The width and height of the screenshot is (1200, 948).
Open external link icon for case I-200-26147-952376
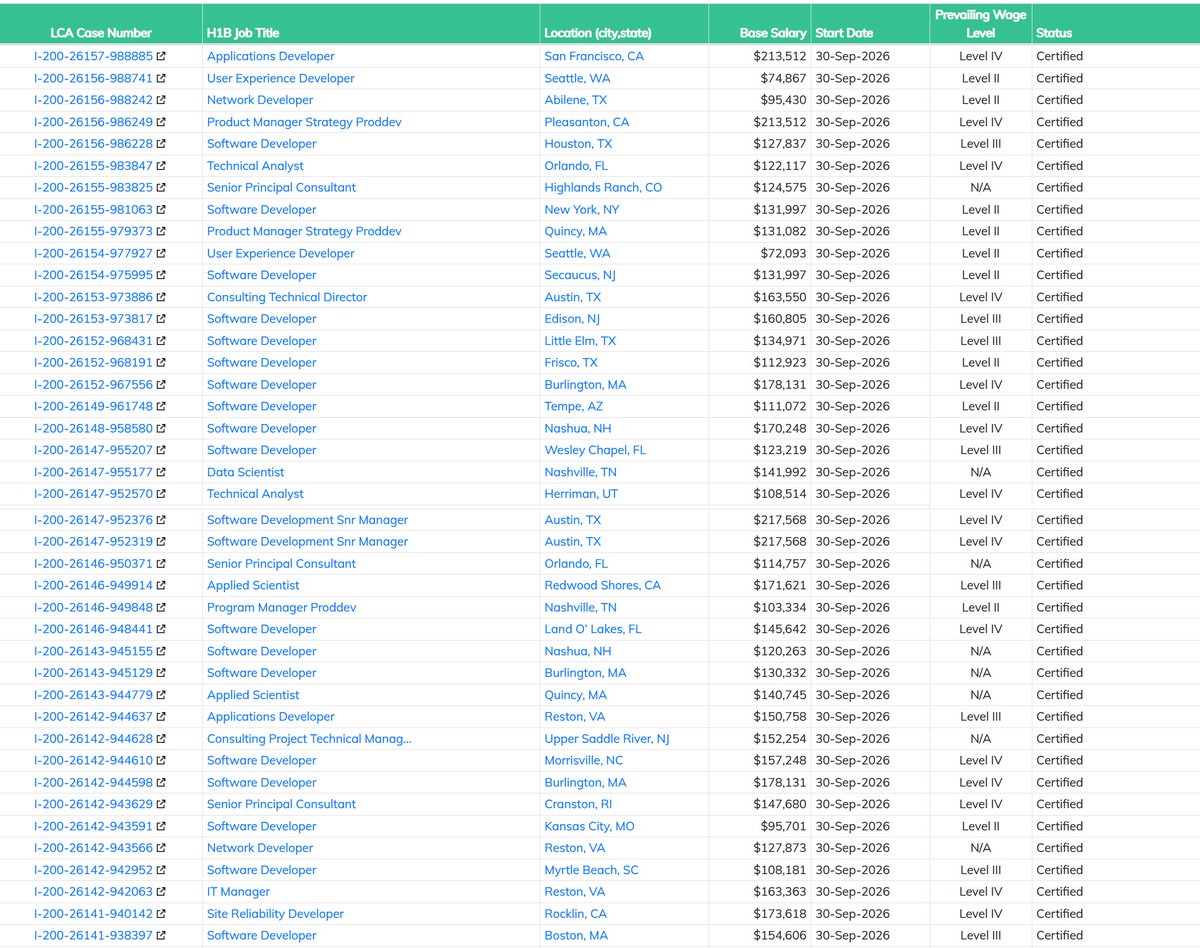click(161, 520)
